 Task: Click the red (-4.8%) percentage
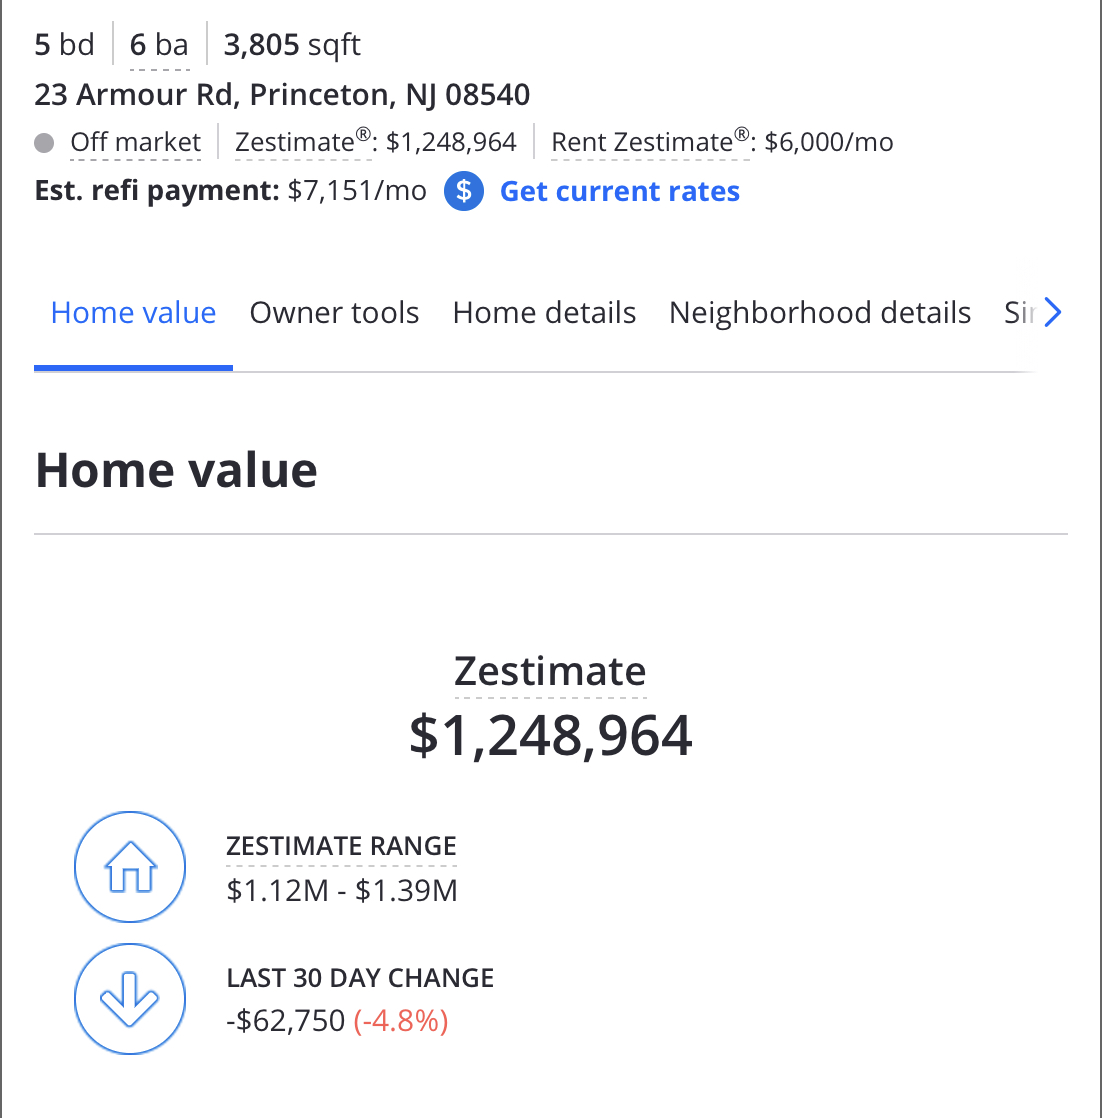click(x=401, y=1021)
